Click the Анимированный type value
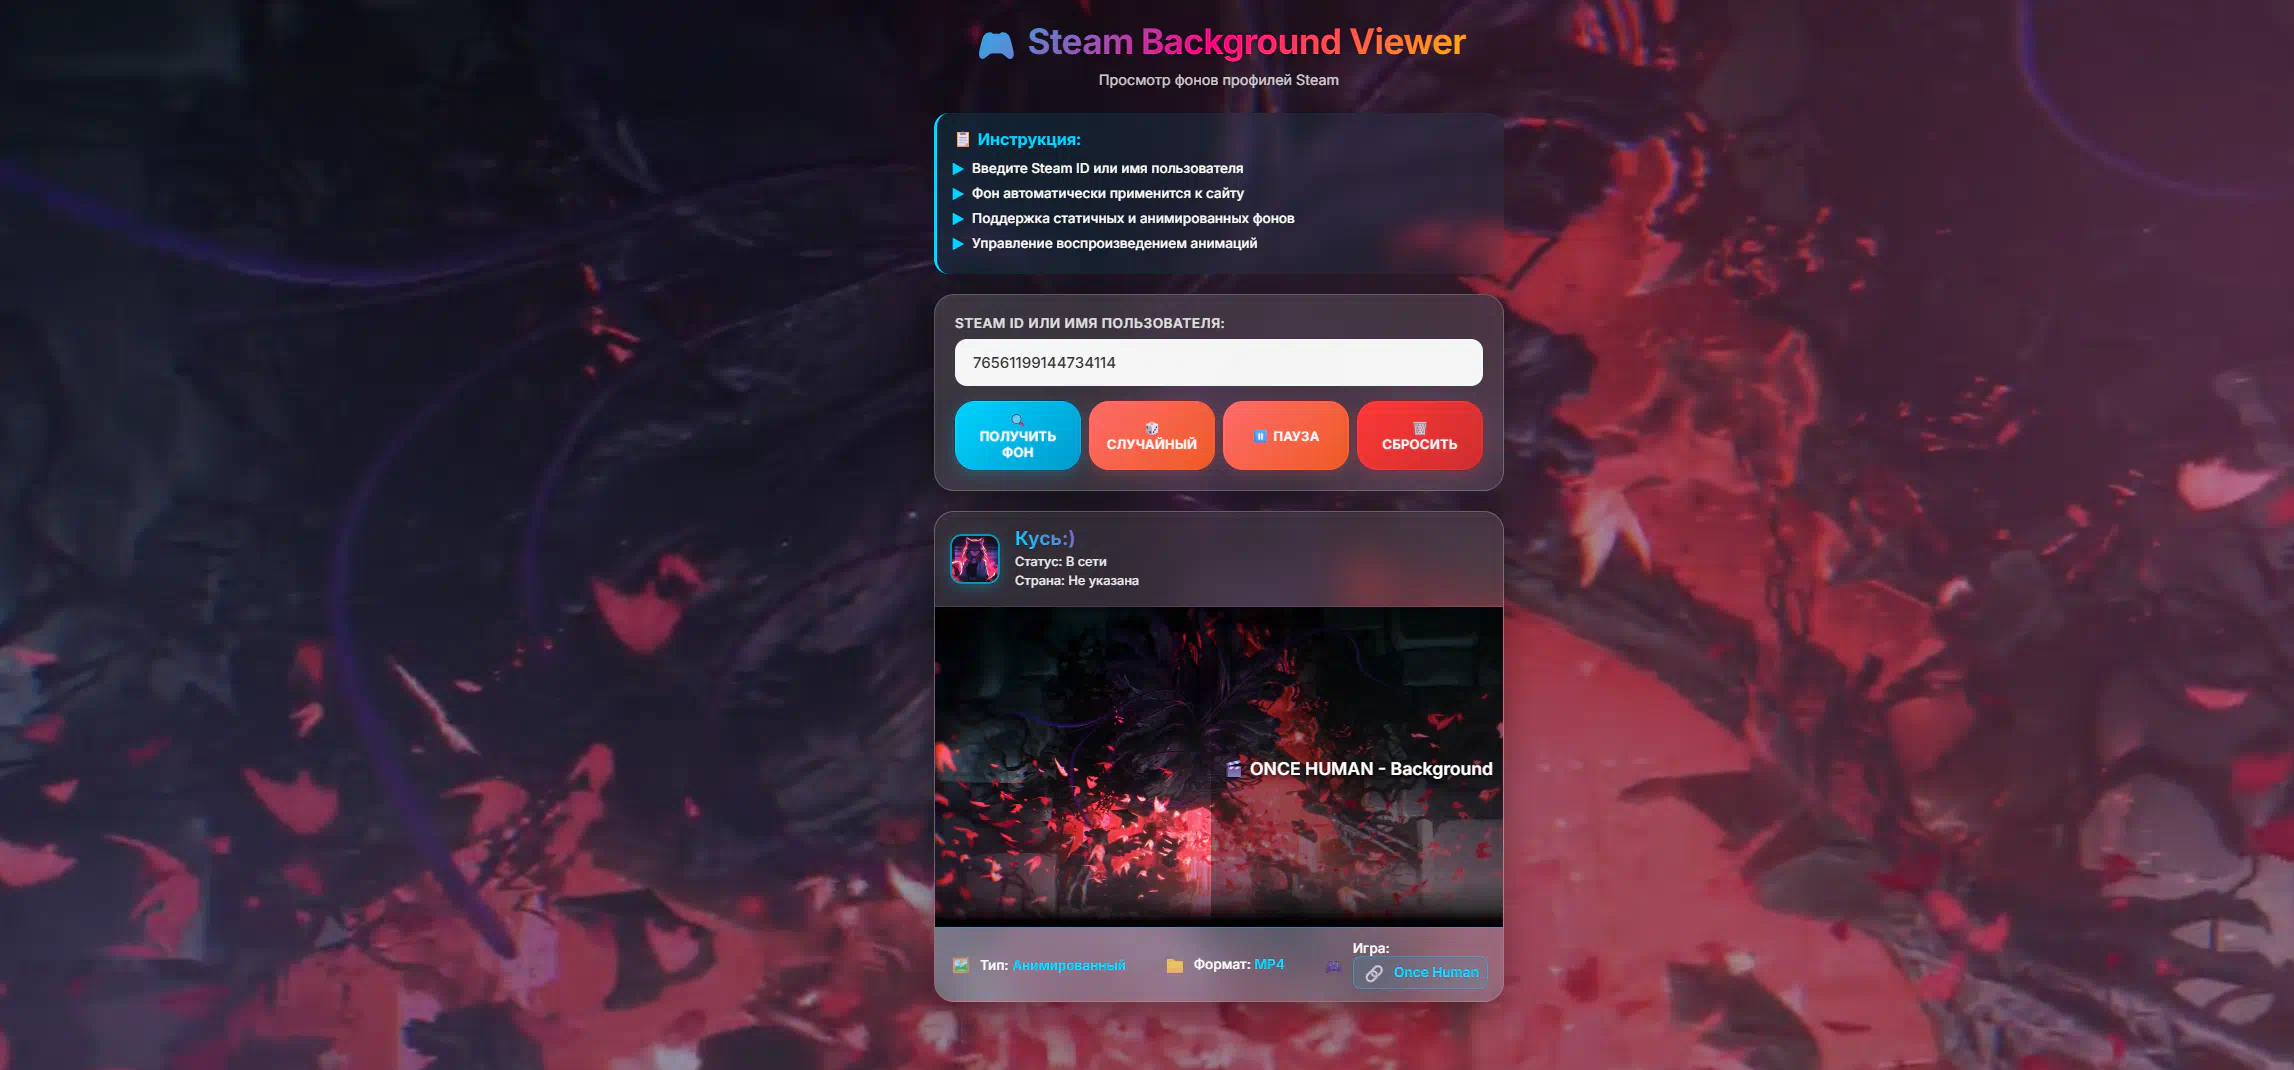Screen dimensions: 2294x1070 point(1068,965)
